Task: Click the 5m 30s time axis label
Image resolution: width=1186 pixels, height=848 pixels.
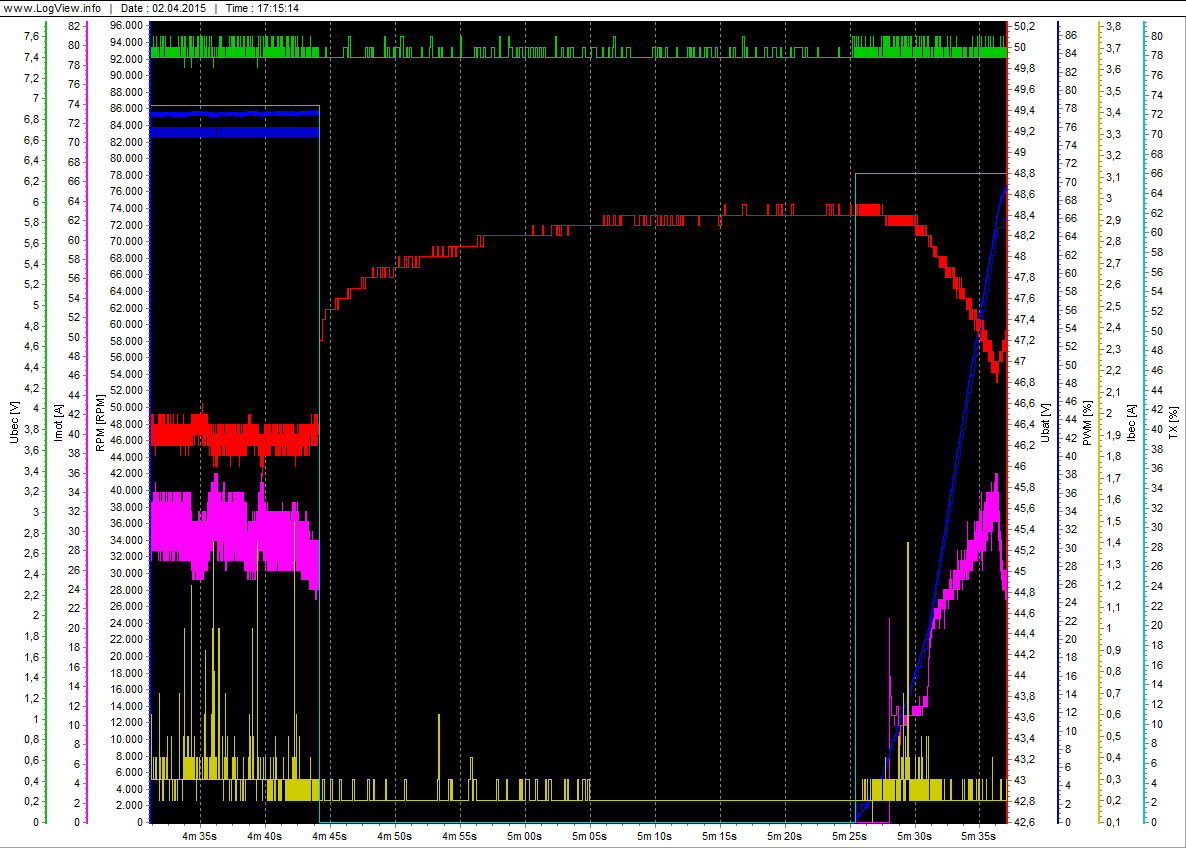Action: [x=915, y=836]
